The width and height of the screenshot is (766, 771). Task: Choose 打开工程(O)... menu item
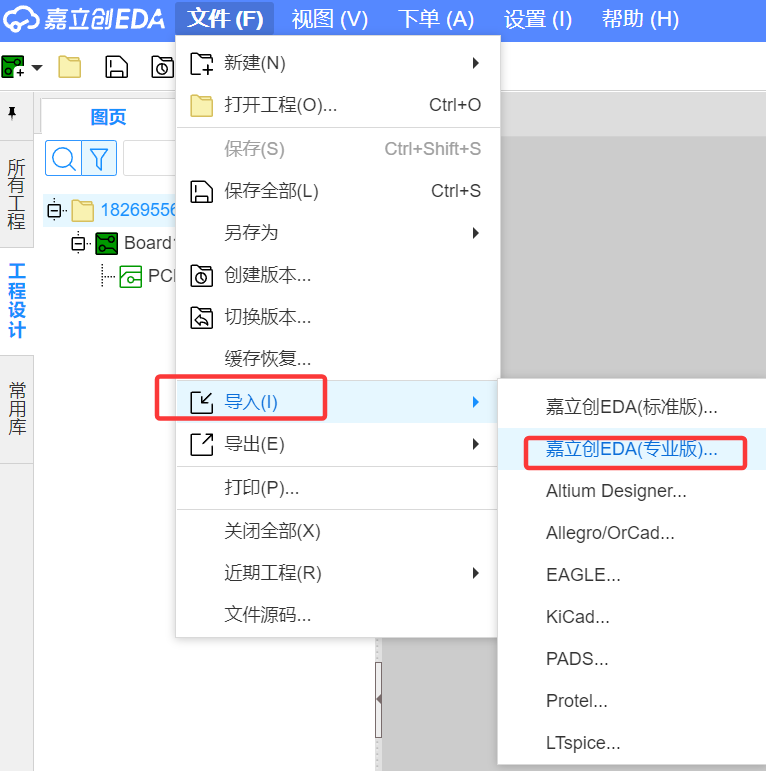pyautogui.click(x=337, y=105)
